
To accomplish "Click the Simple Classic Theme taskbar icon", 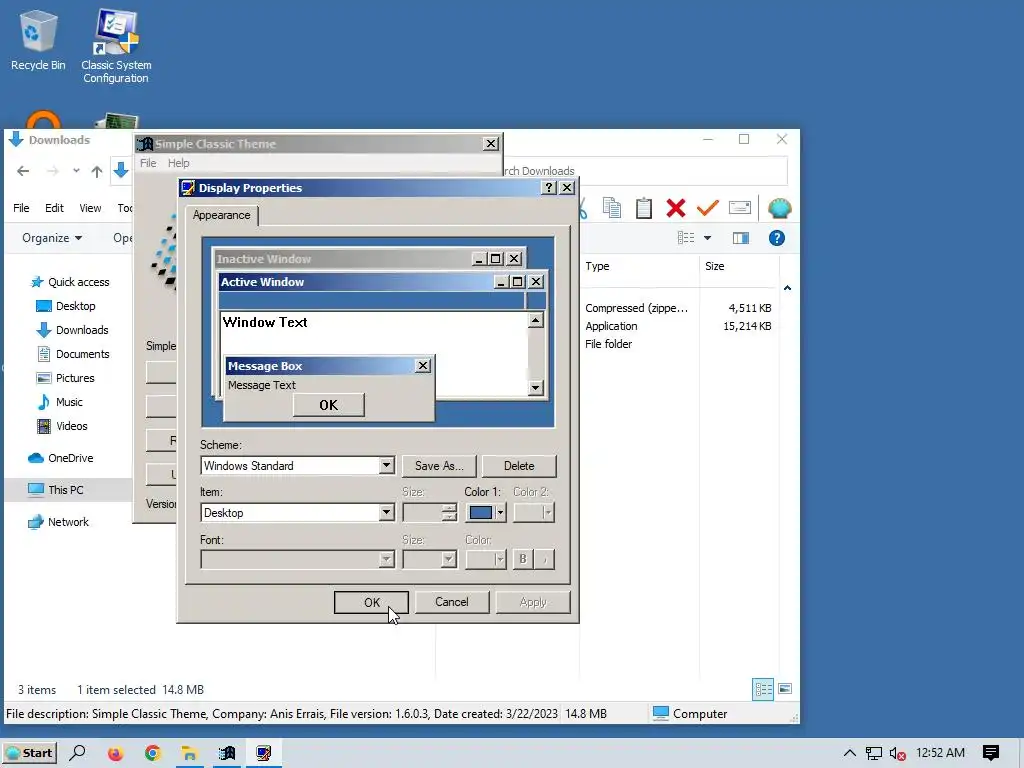I will (227, 754).
